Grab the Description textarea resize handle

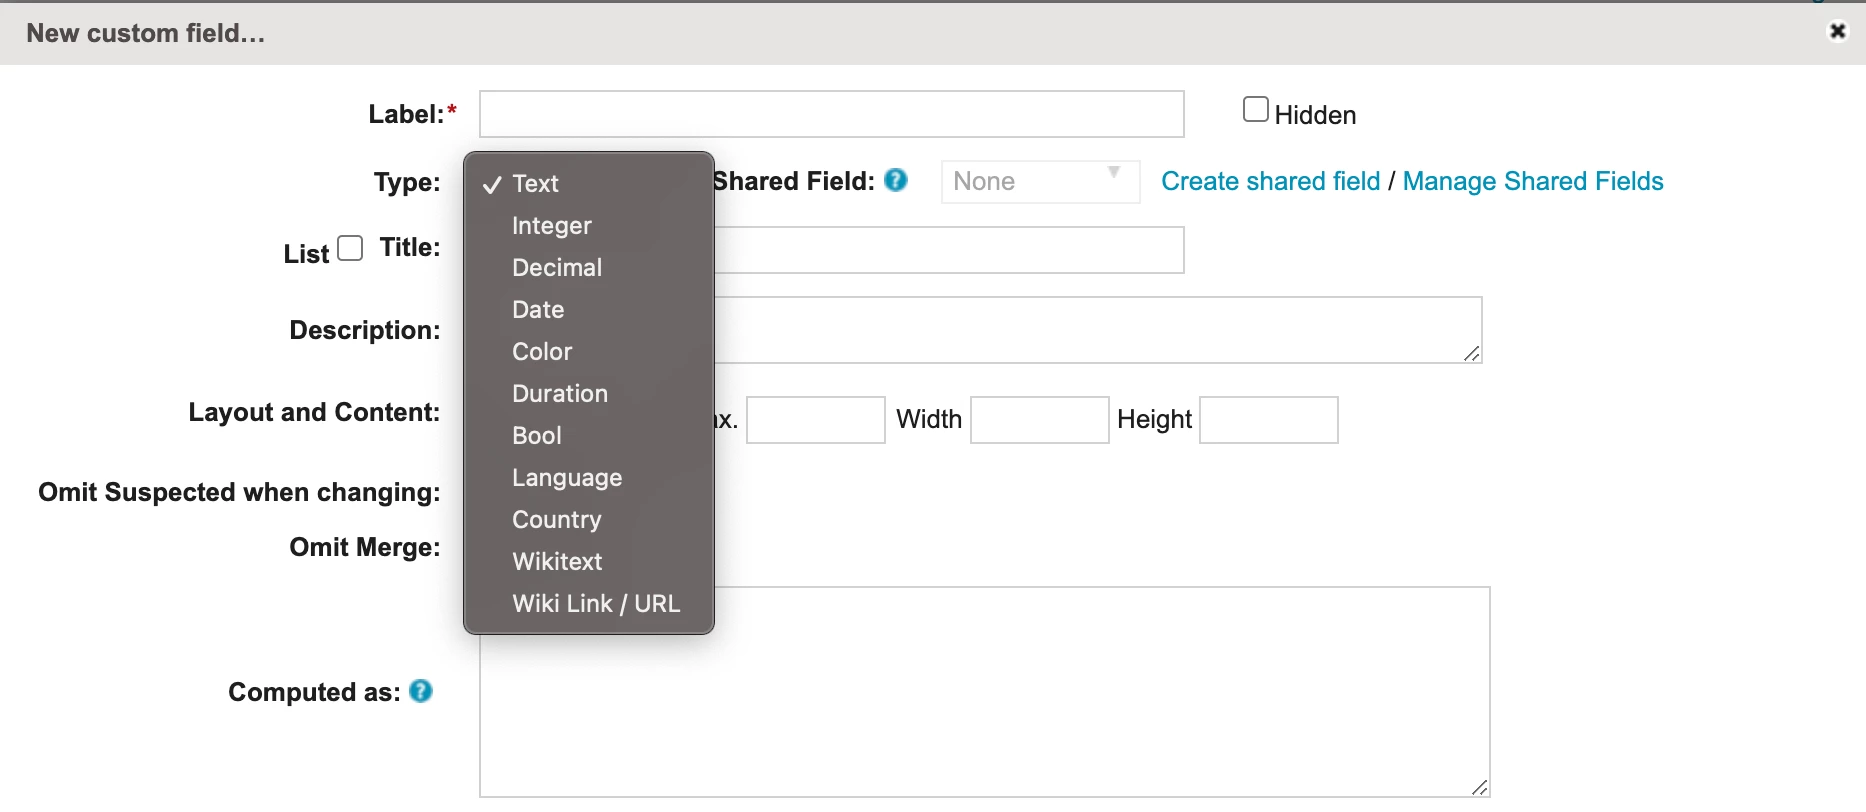[1472, 354]
